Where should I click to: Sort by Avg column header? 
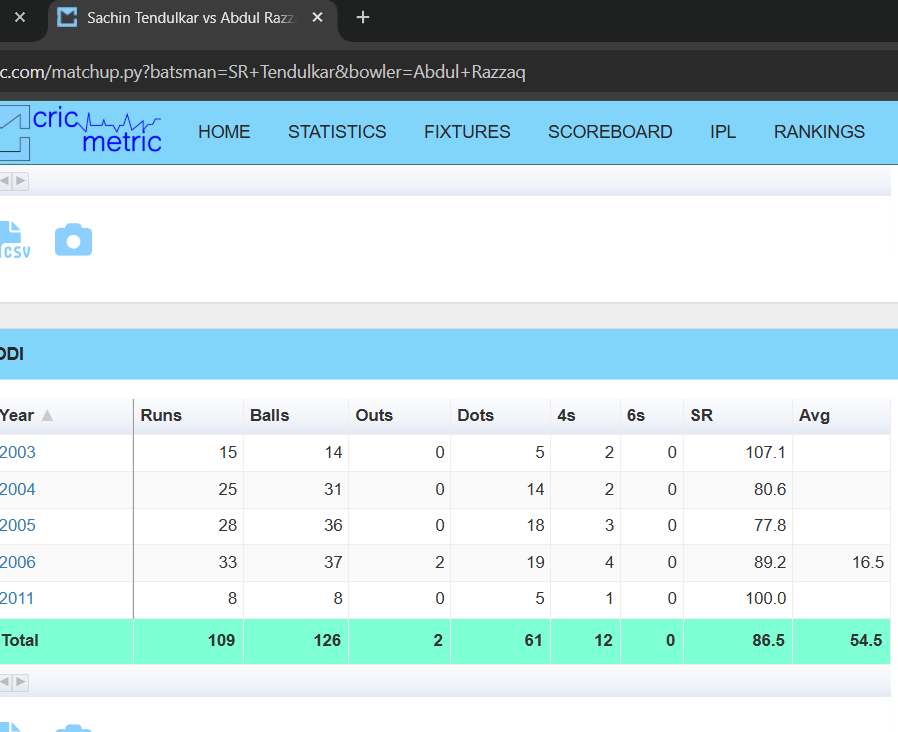[x=841, y=416]
